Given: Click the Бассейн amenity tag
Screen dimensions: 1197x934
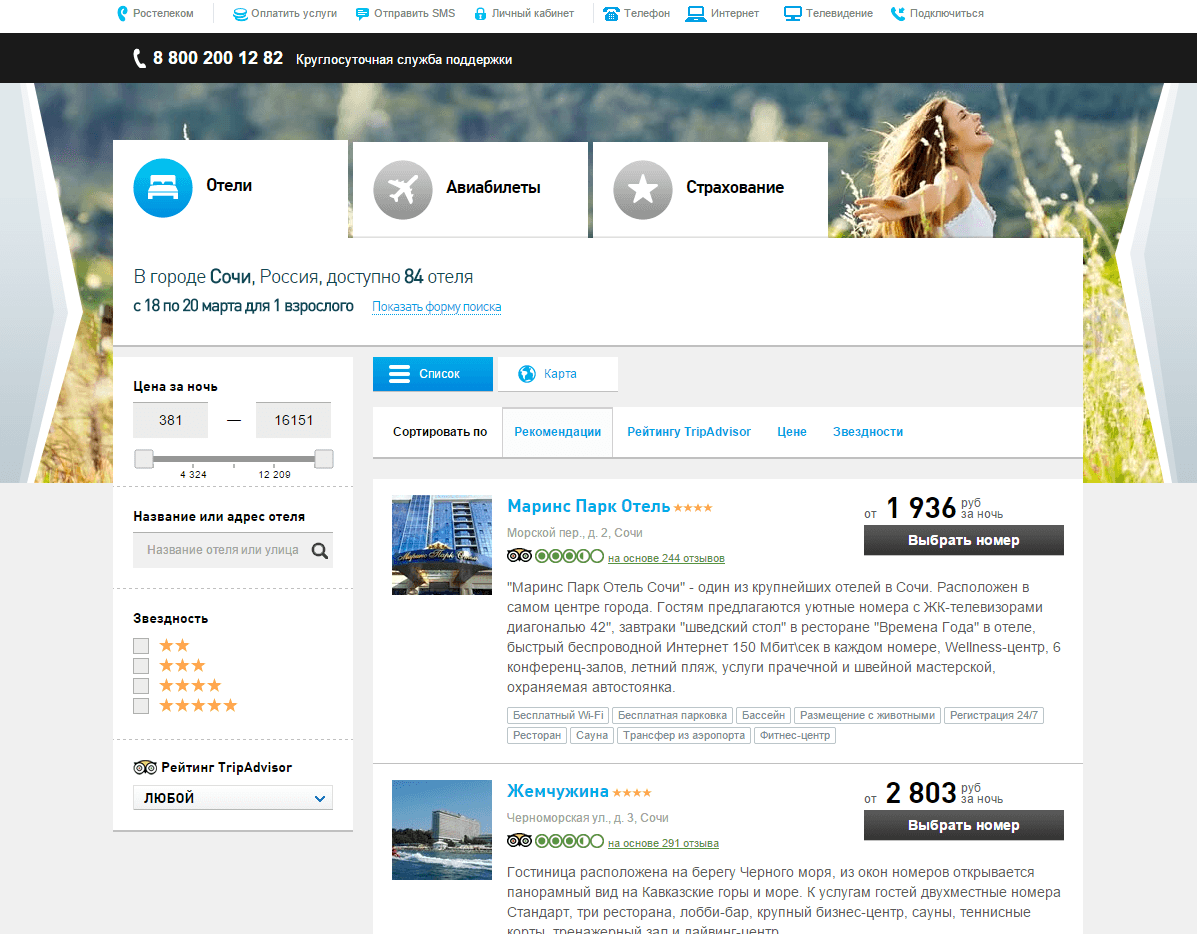Looking at the screenshot, I should tap(763, 716).
